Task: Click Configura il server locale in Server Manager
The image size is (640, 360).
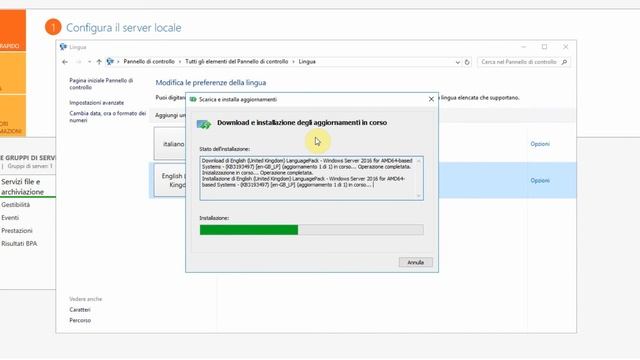Action: (124, 28)
